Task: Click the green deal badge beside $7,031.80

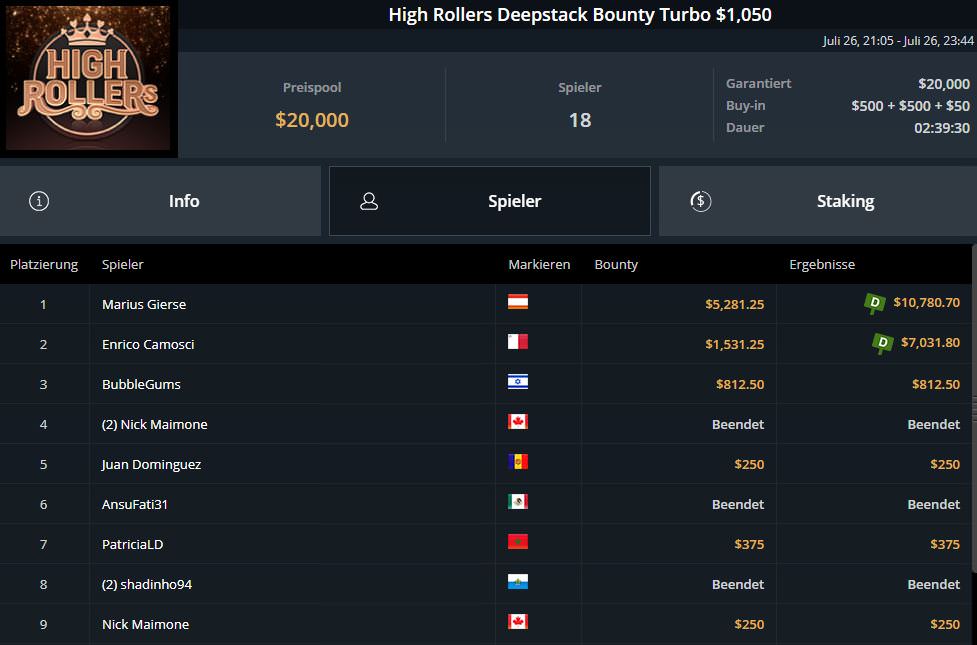Action: coord(882,343)
